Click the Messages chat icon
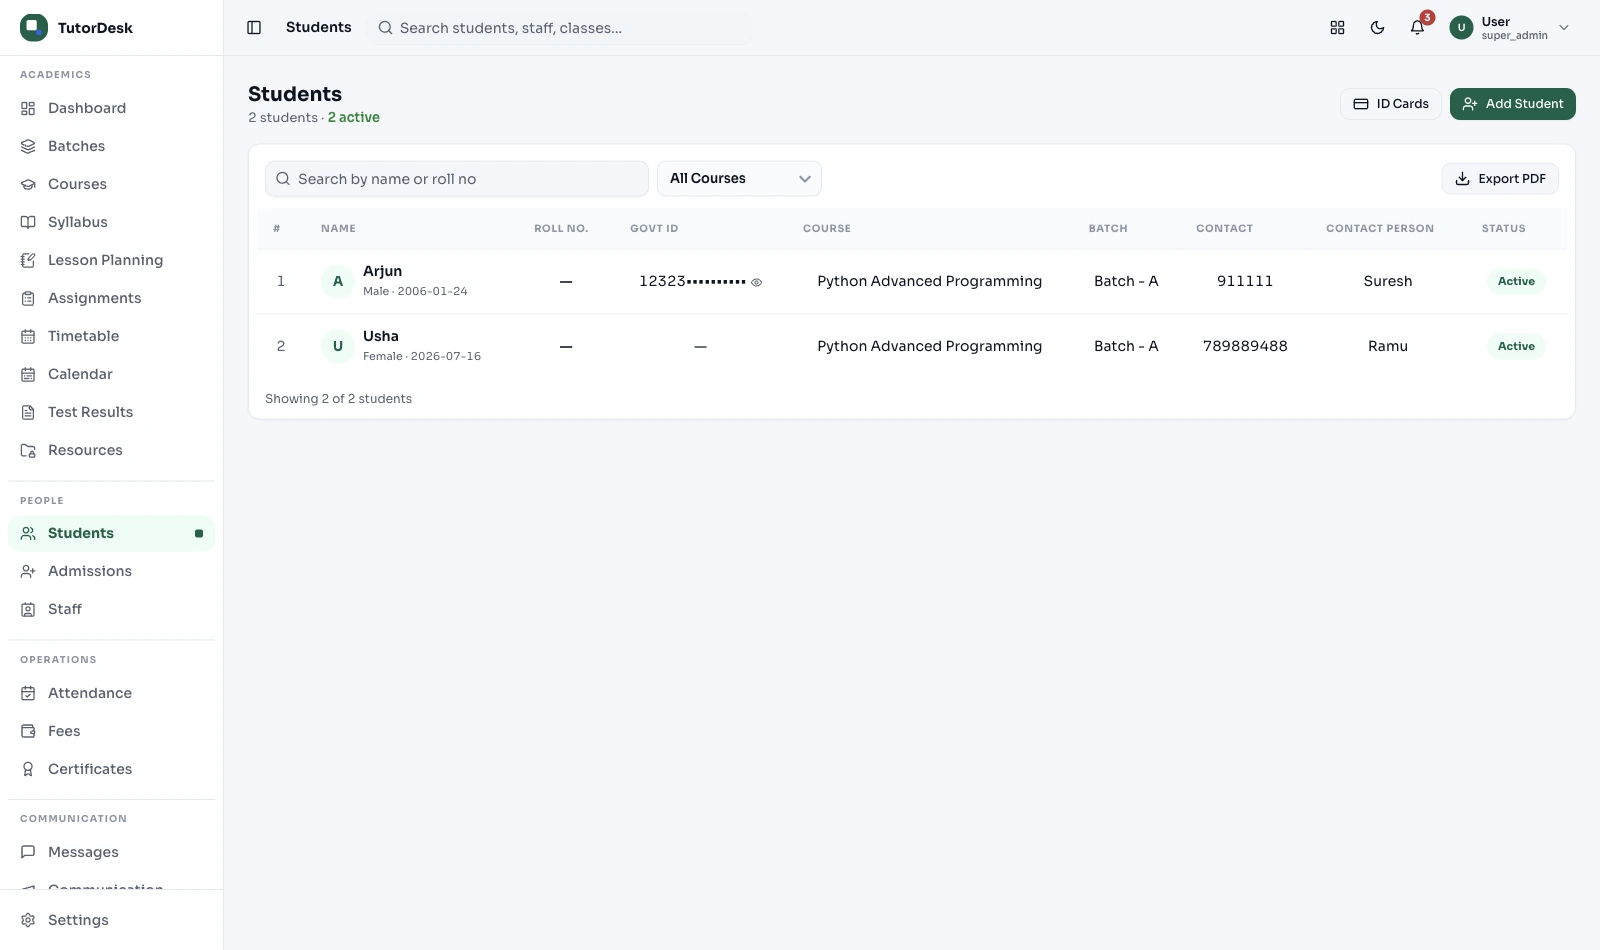 point(28,852)
